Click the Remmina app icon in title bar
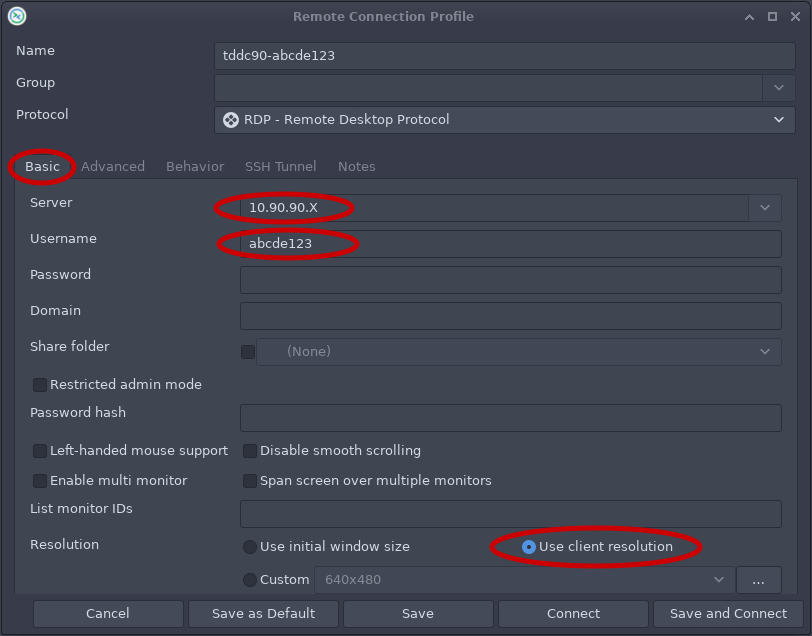The image size is (812, 636). click(16, 16)
